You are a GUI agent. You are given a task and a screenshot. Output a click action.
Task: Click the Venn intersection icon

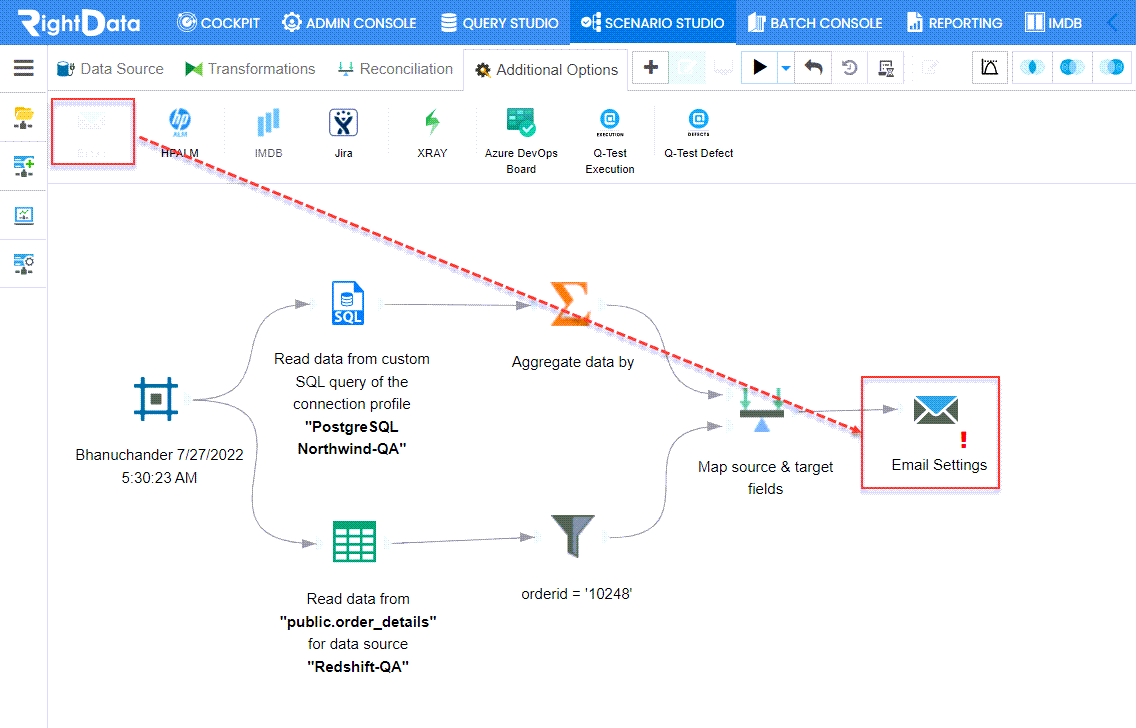[x=1032, y=67]
